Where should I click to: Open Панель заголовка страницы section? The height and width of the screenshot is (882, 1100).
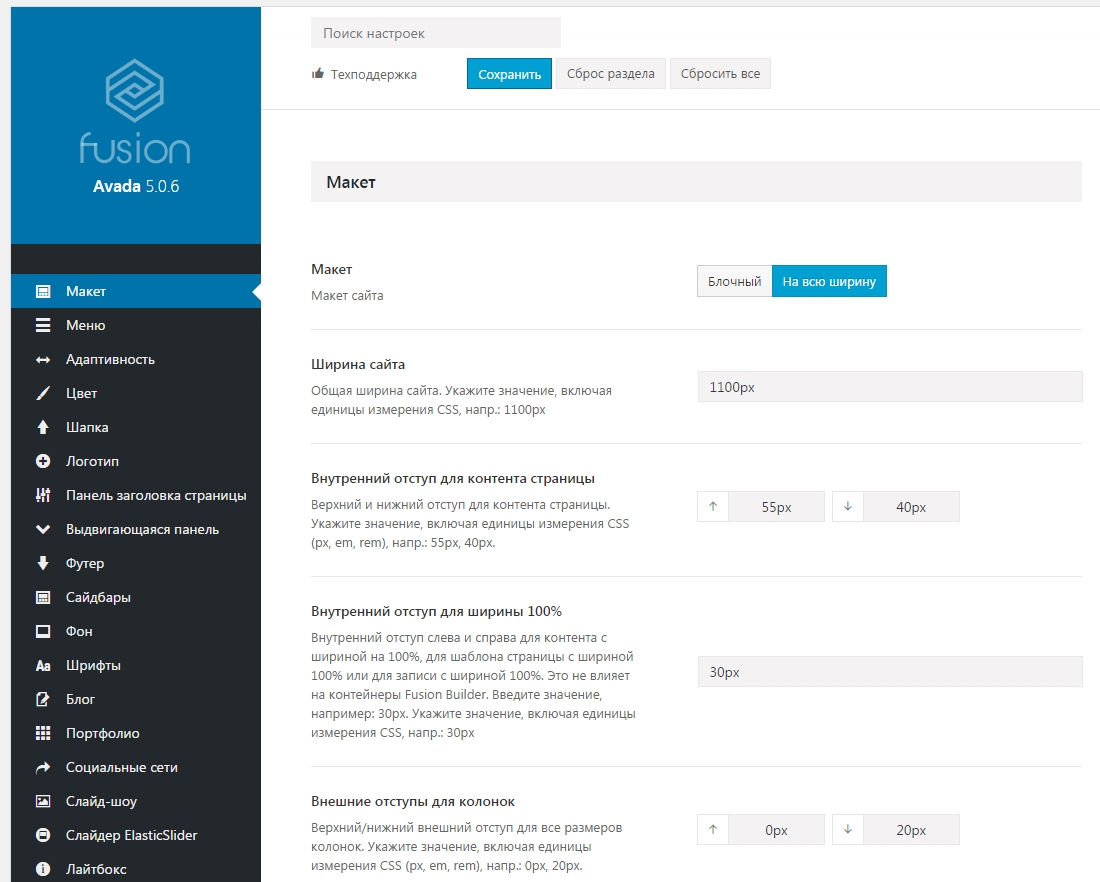[x=136, y=495]
